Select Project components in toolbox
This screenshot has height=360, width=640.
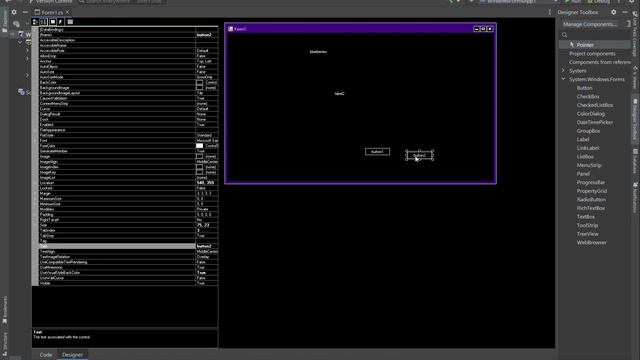pos(592,53)
